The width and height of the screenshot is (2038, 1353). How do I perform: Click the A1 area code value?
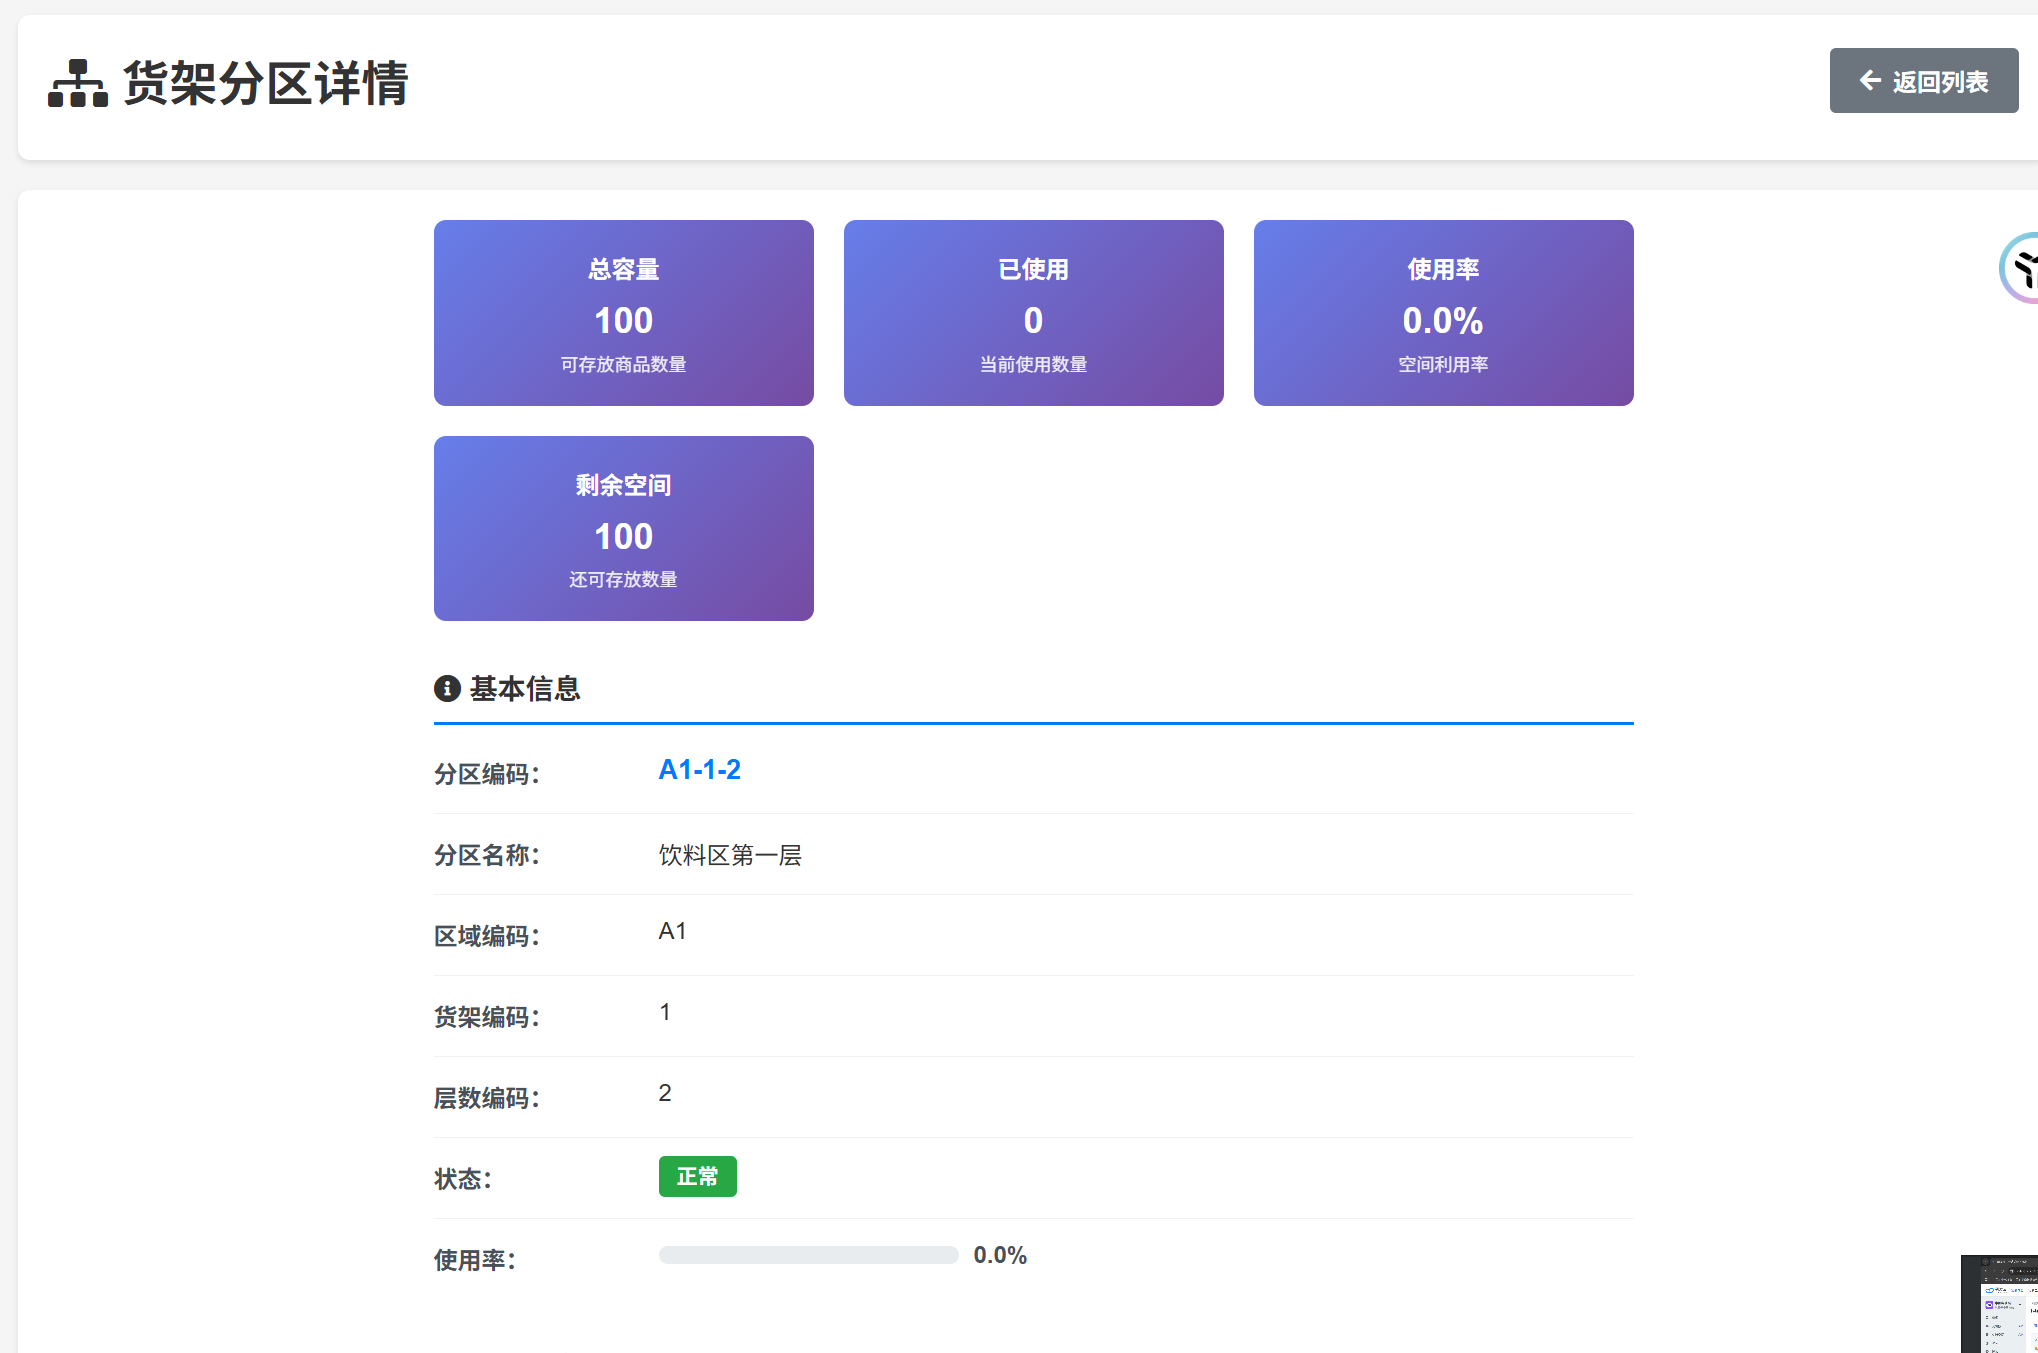pyautogui.click(x=671, y=929)
